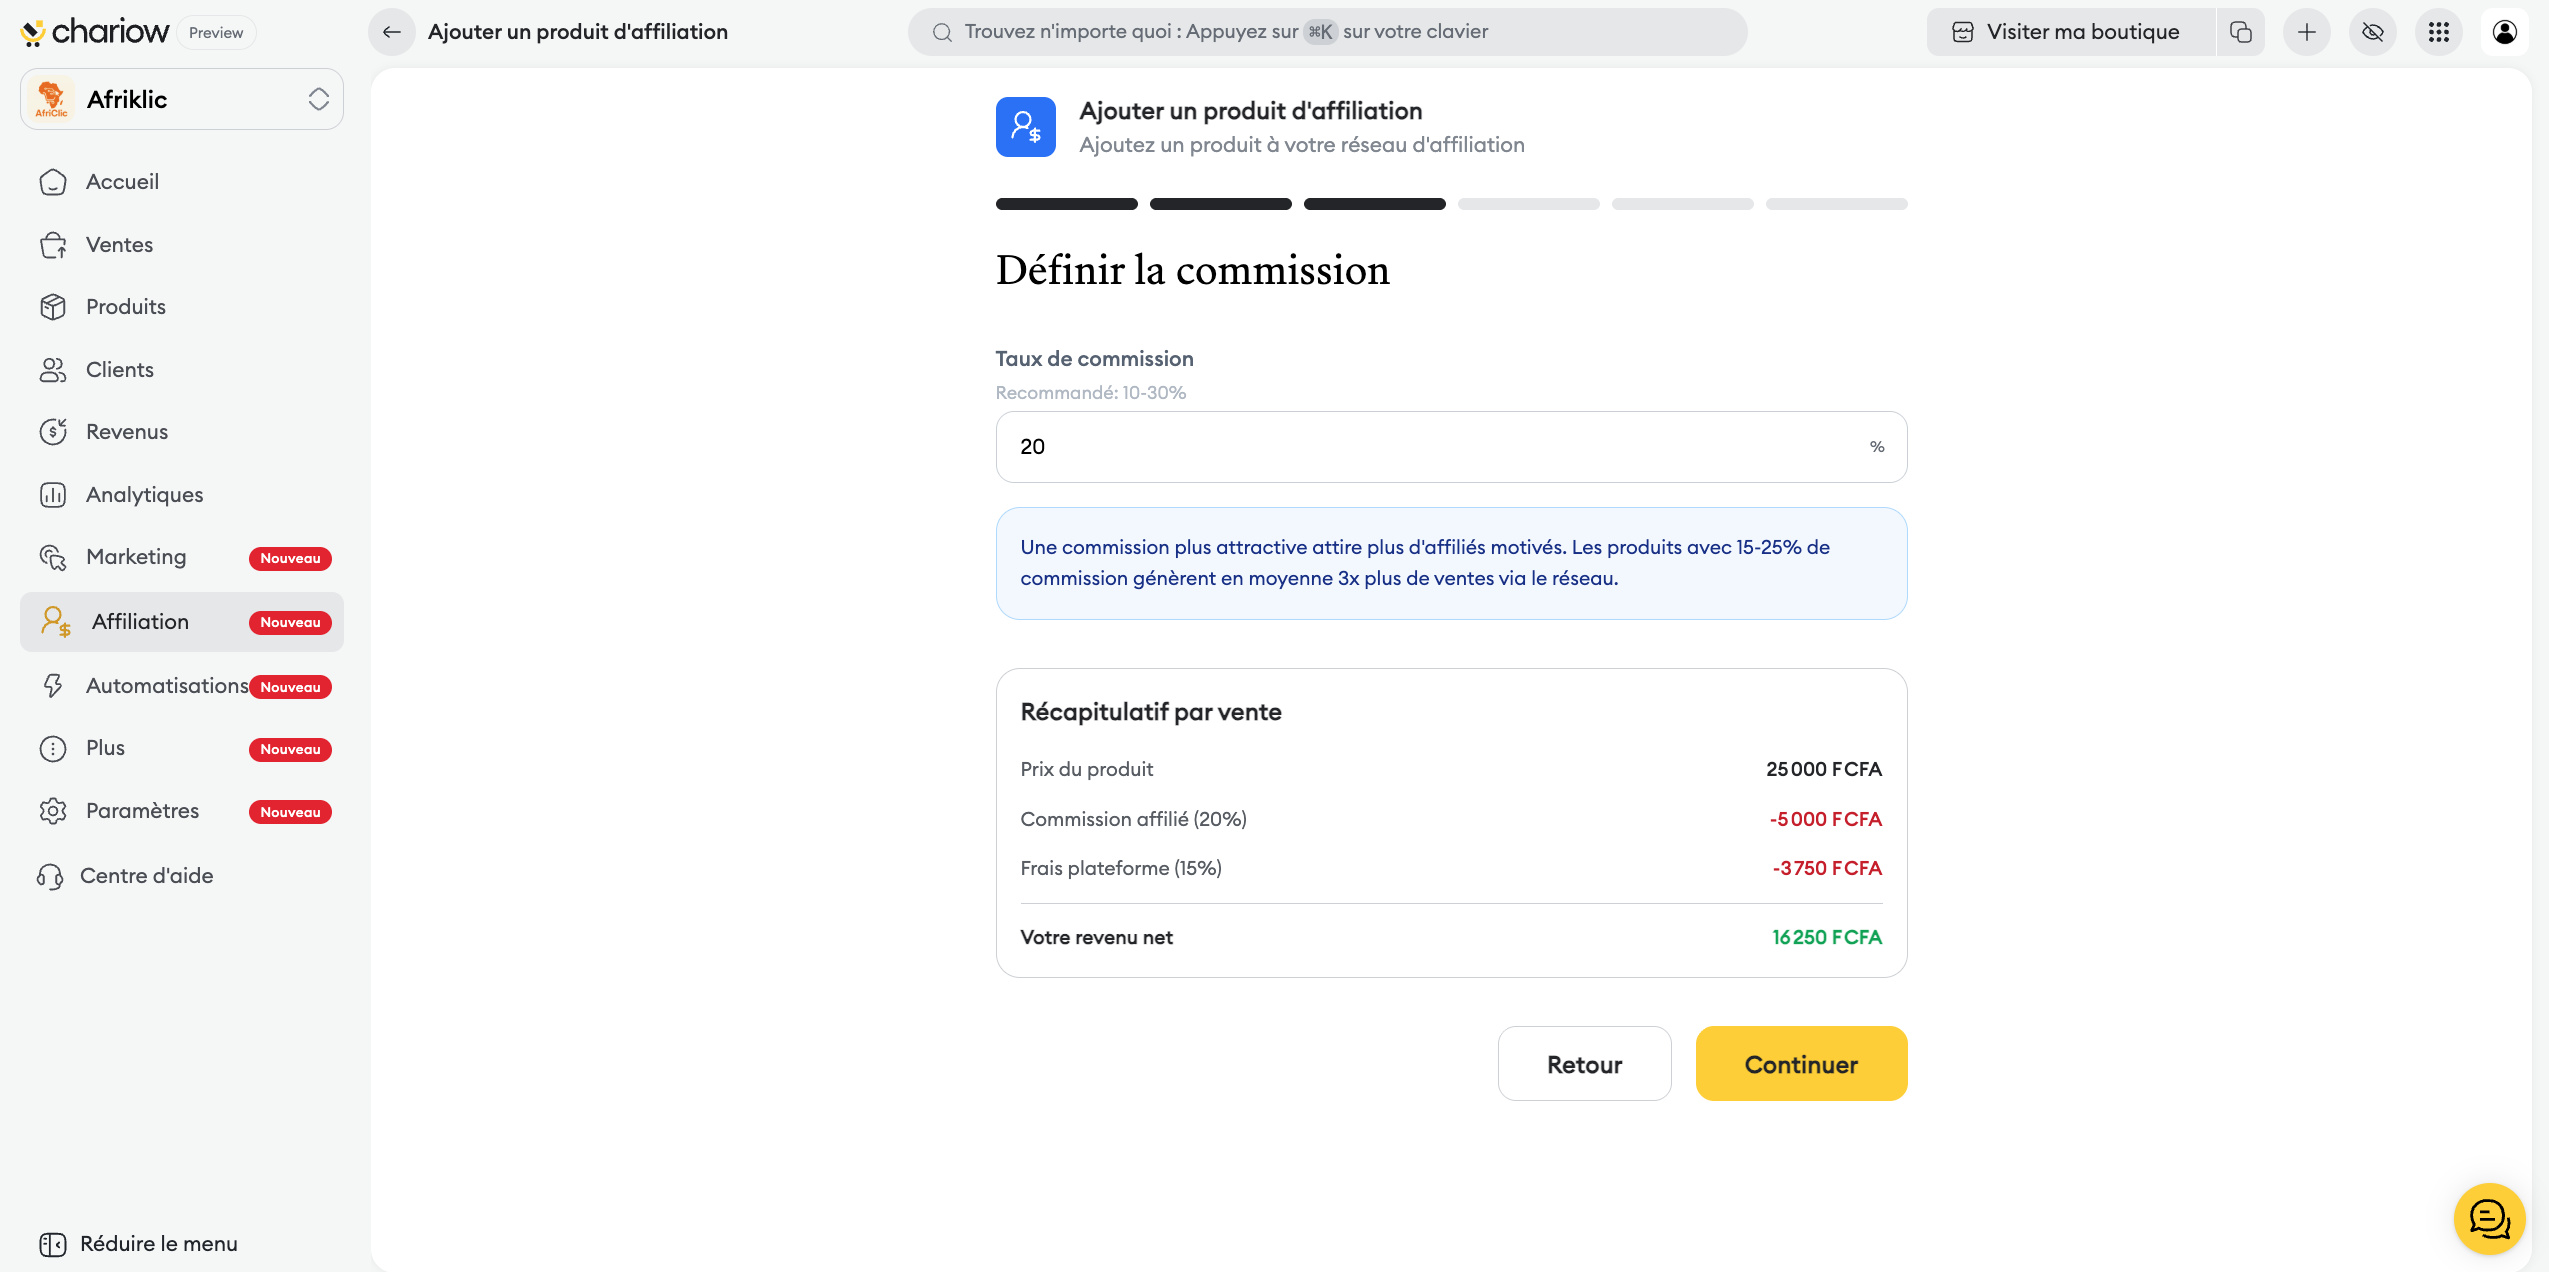Click the copy store link icon
The image size is (2549, 1272).
[x=2240, y=32]
